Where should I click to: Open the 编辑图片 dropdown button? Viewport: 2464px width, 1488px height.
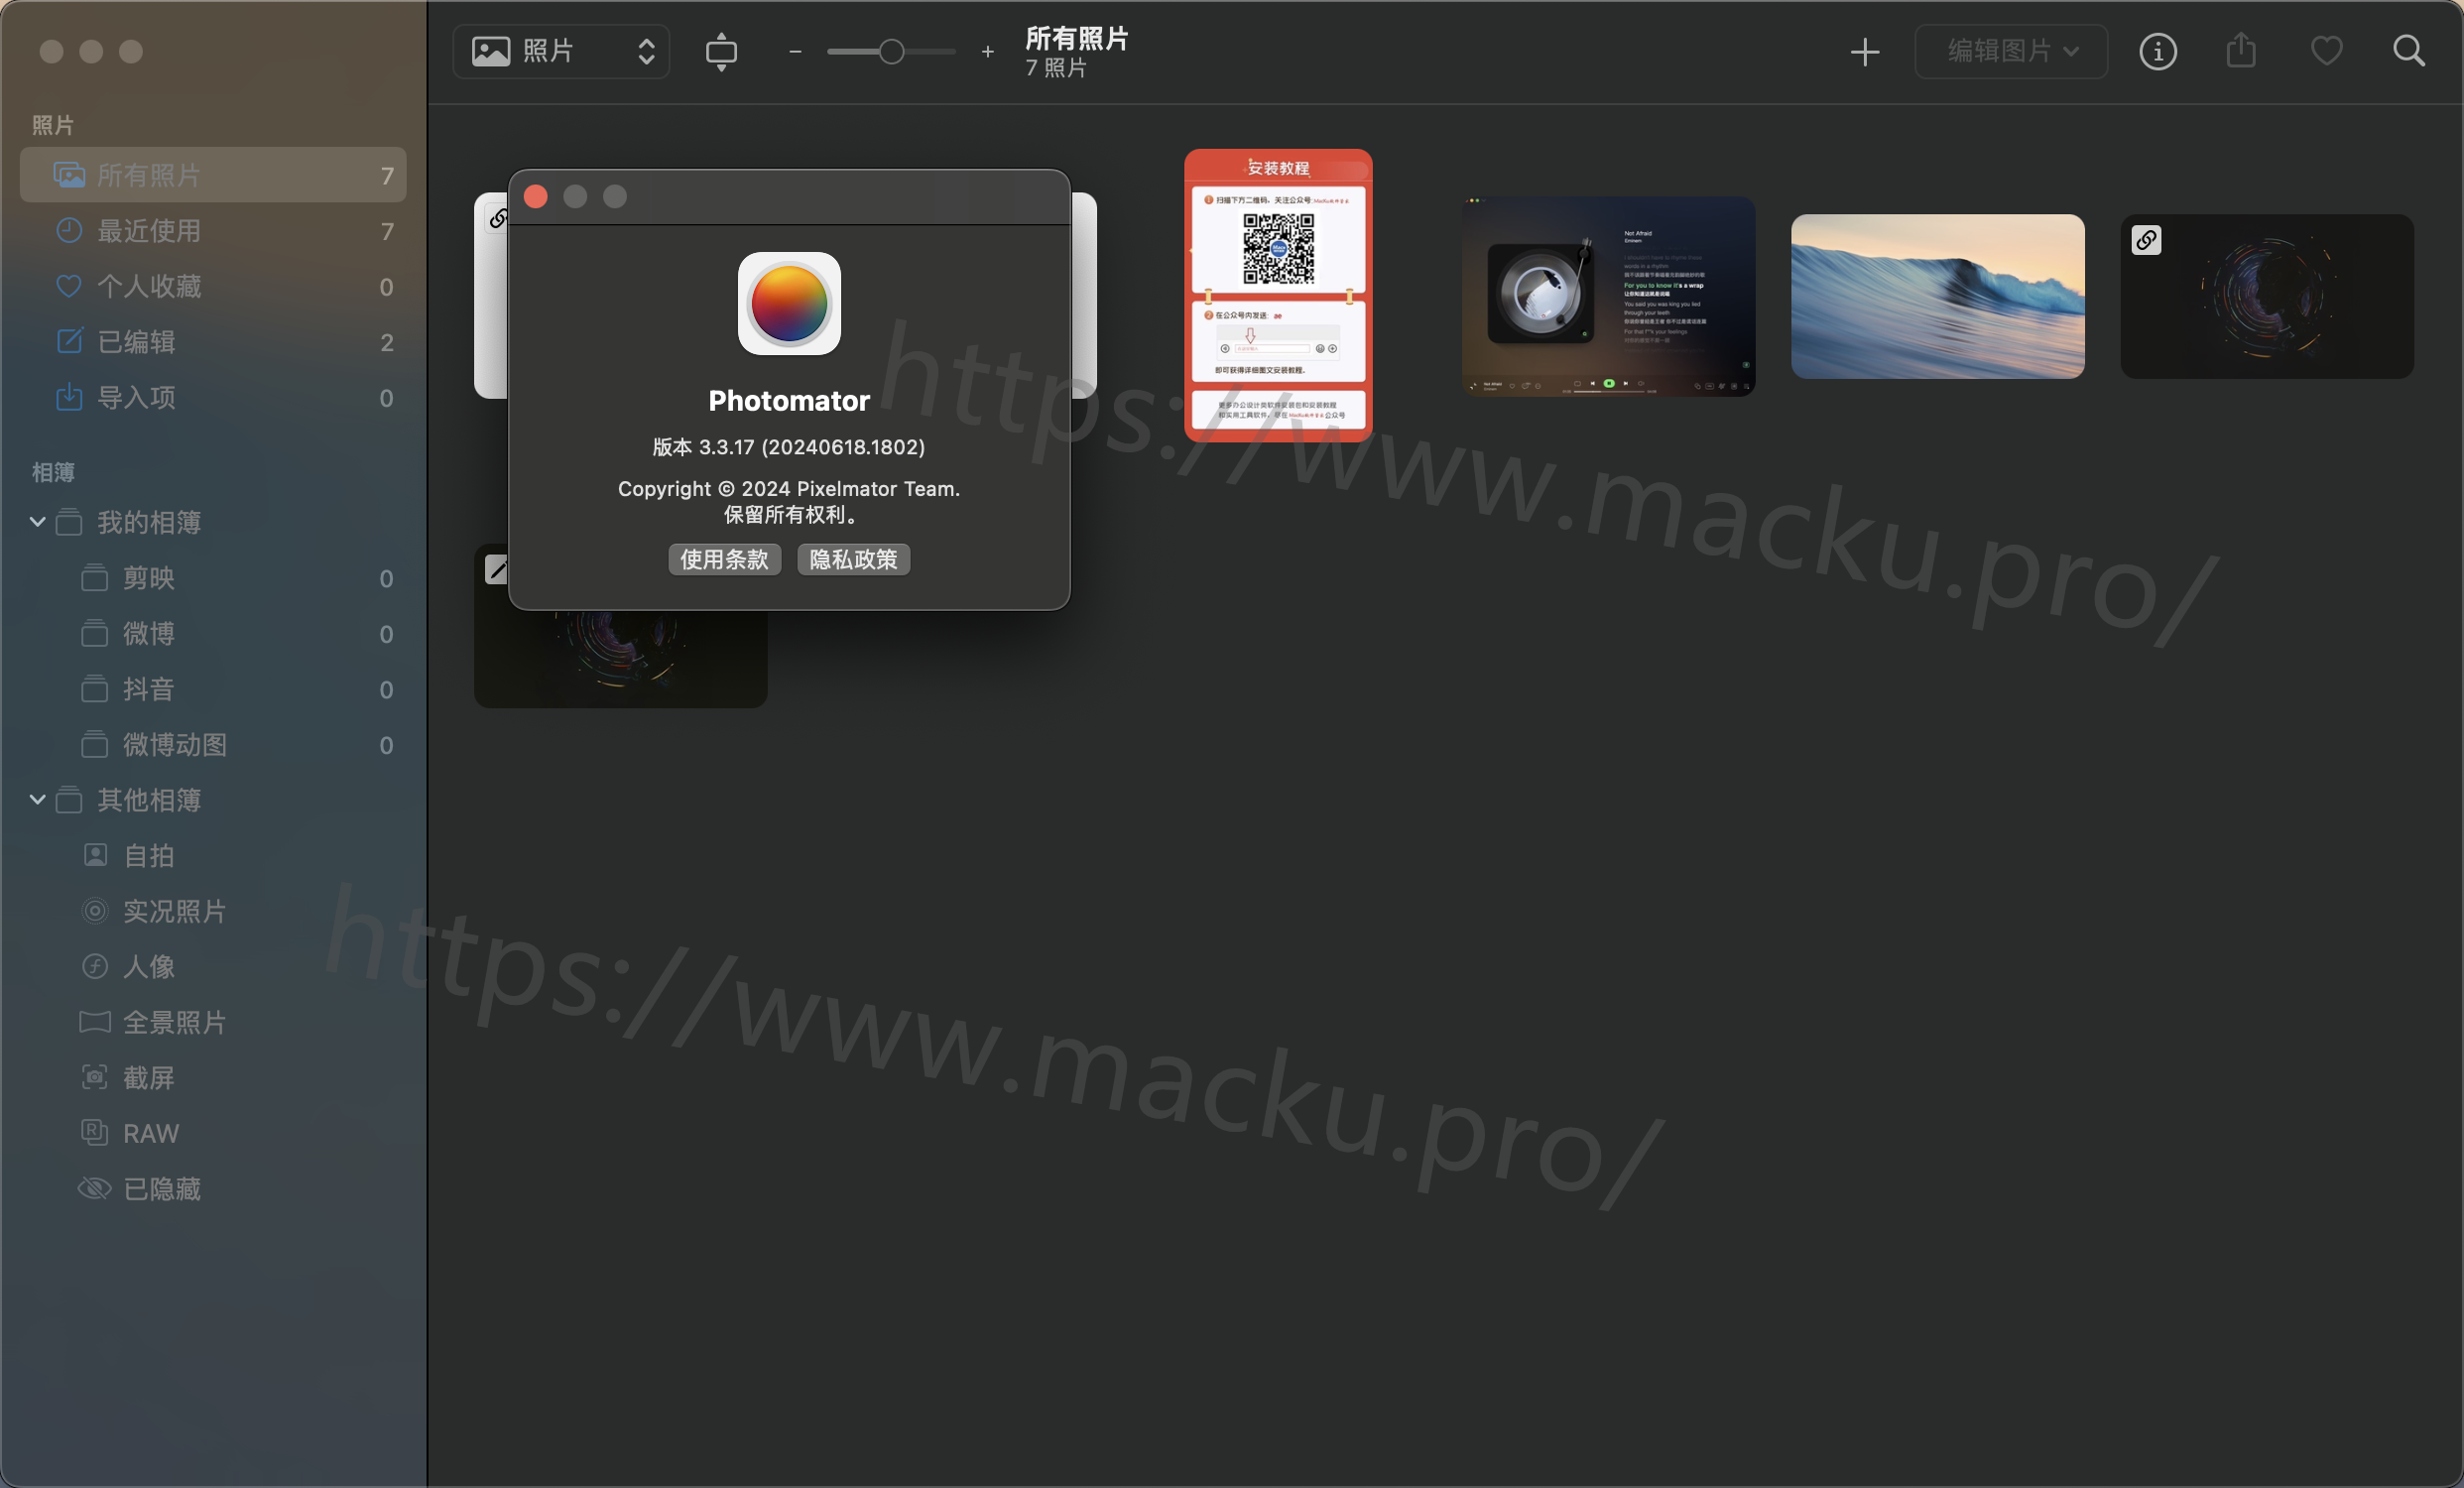pyautogui.click(x=2011, y=51)
